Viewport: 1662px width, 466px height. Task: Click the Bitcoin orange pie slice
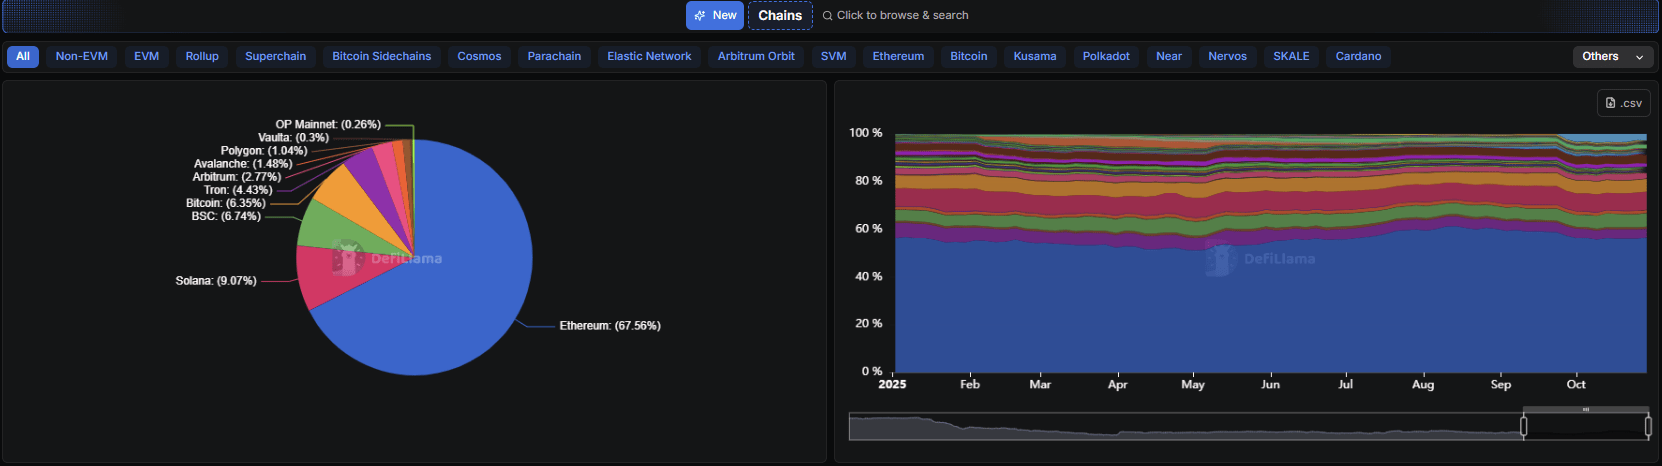[352, 198]
